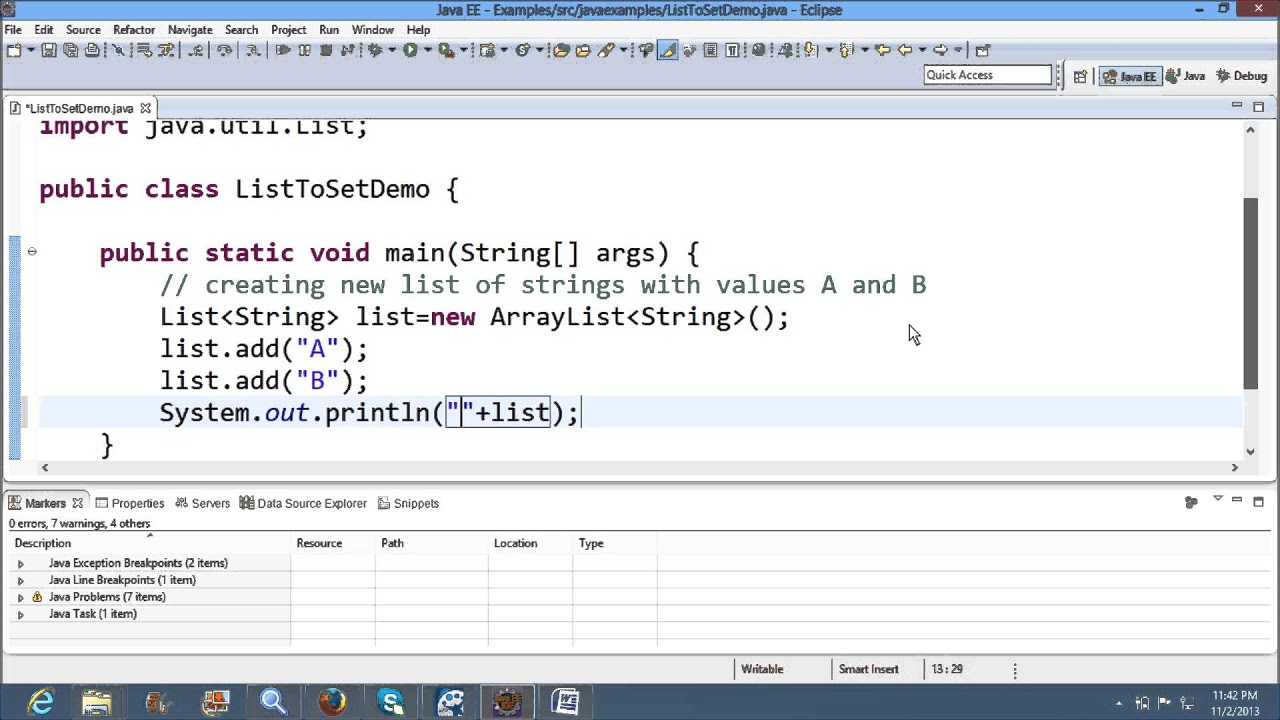
Task: Open the Search menu
Action: (x=241, y=30)
